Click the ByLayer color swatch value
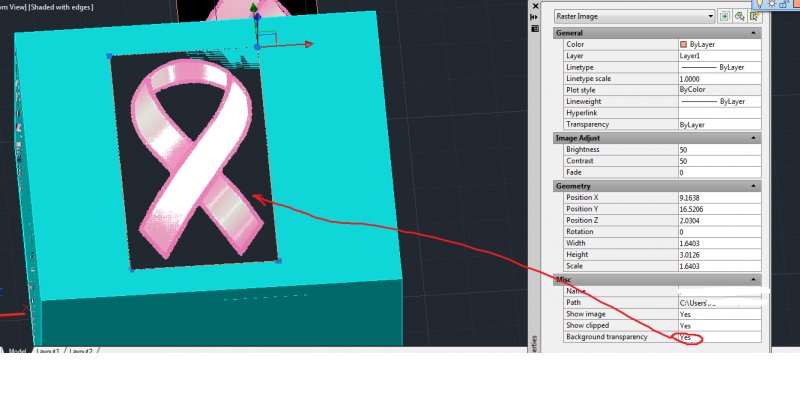 pyautogui.click(x=719, y=44)
